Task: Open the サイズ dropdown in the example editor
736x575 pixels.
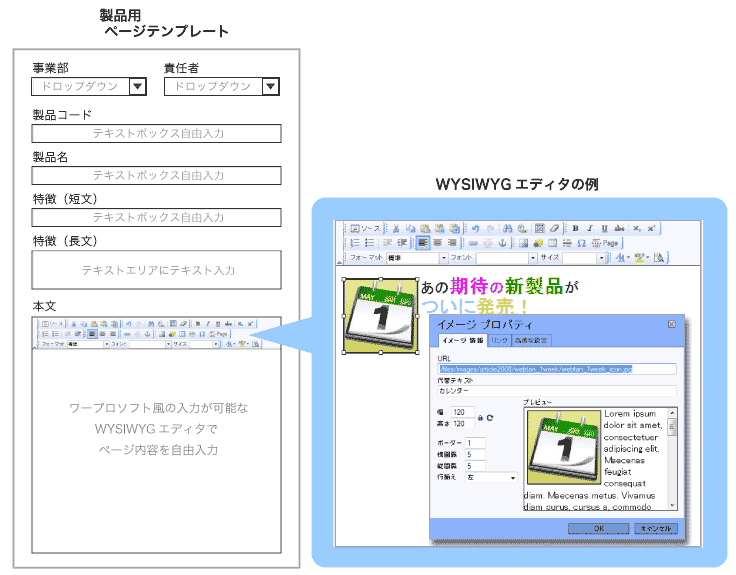Action: [584, 258]
